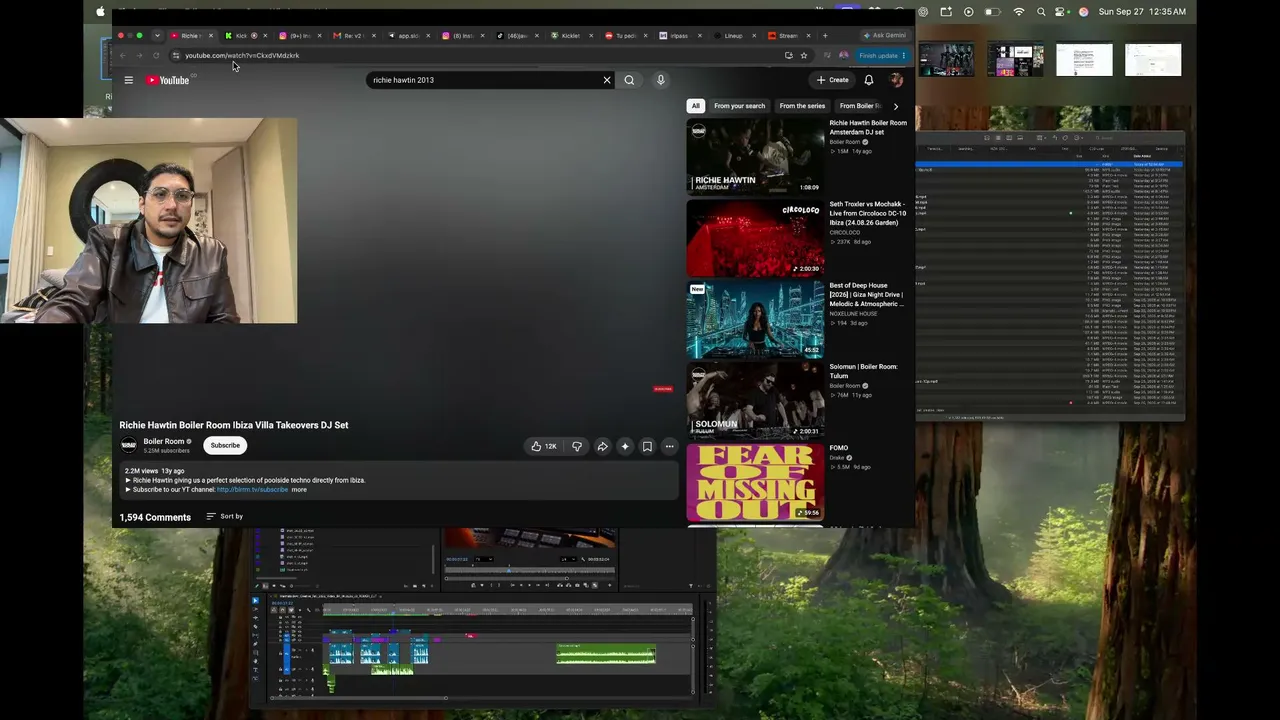This screenshot has width=1280, height=720.
Task: Subscribe to the Boiler Room channel
Action: 225,445
